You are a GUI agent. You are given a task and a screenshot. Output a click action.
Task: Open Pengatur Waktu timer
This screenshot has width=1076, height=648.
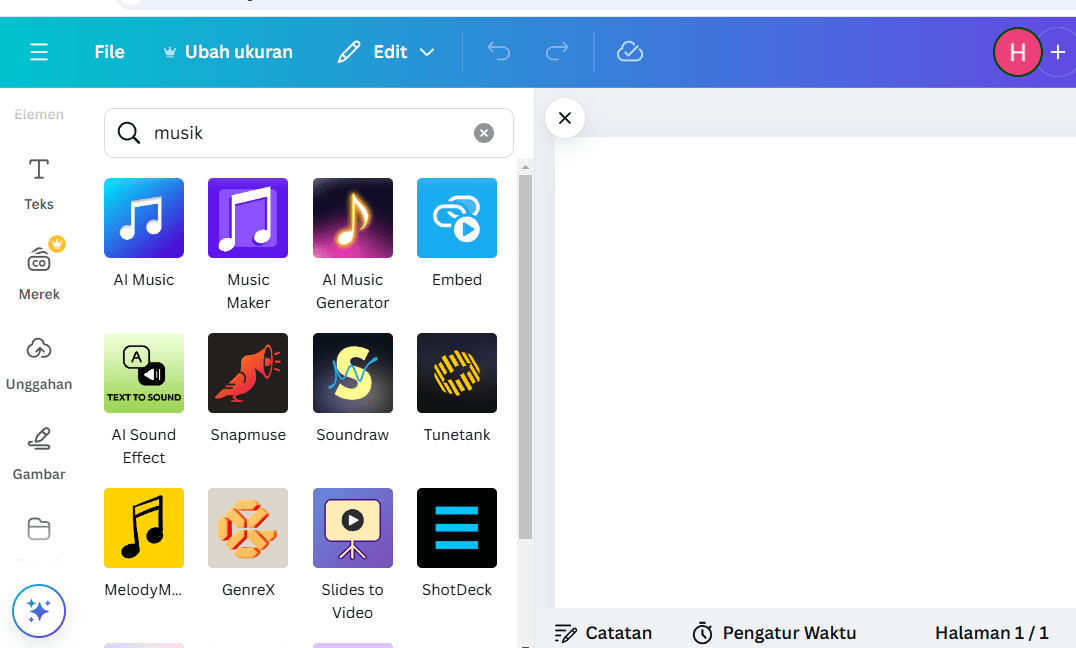click(774, 632)
